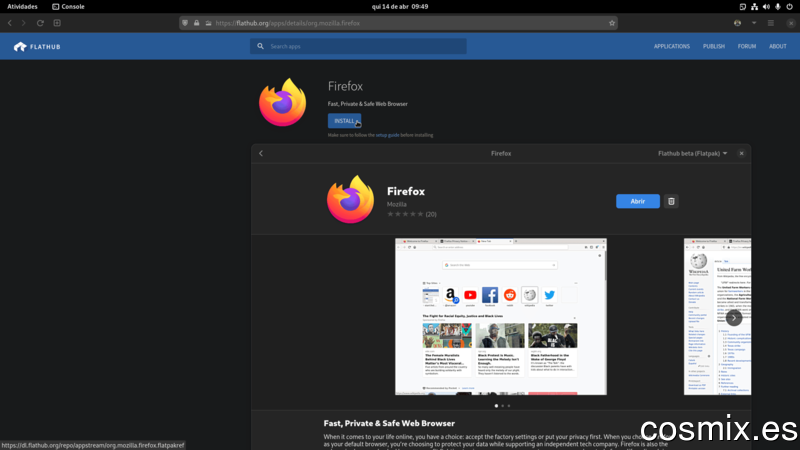Advance to next screenshot with arrow
Image resolution: width=800 pixels, height=450 pixels.
(x=734, y=317)
